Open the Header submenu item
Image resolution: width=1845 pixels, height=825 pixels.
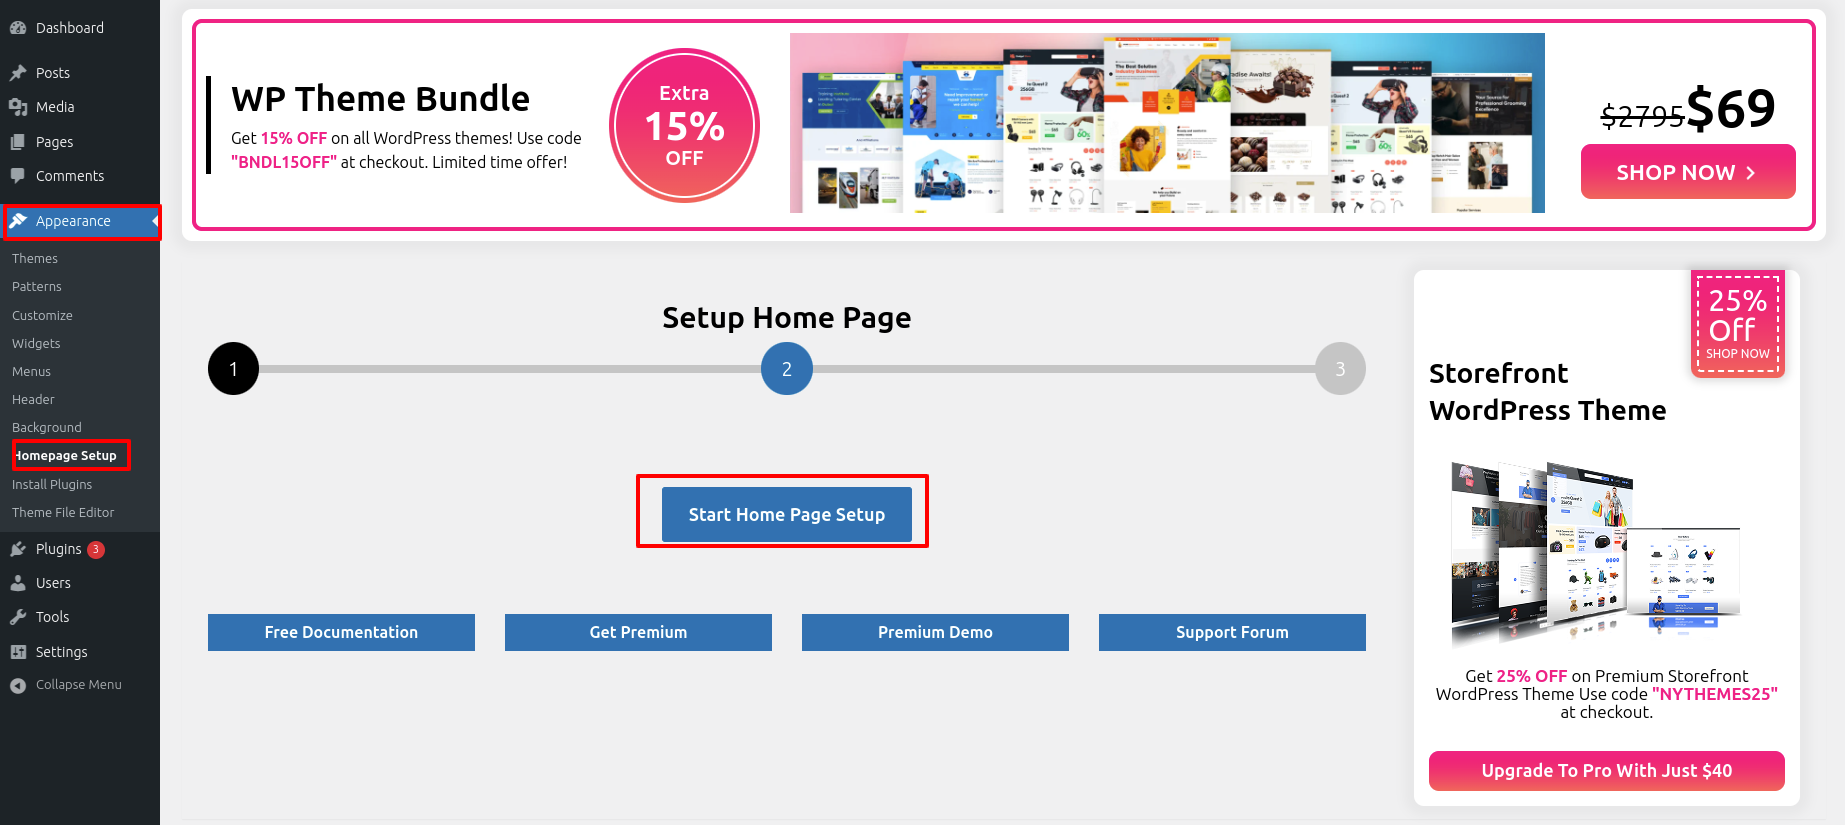click(x=33, y=400)
